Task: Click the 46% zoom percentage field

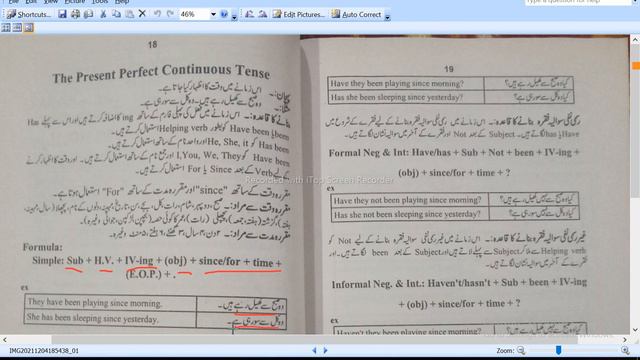Action: (195, 14)
